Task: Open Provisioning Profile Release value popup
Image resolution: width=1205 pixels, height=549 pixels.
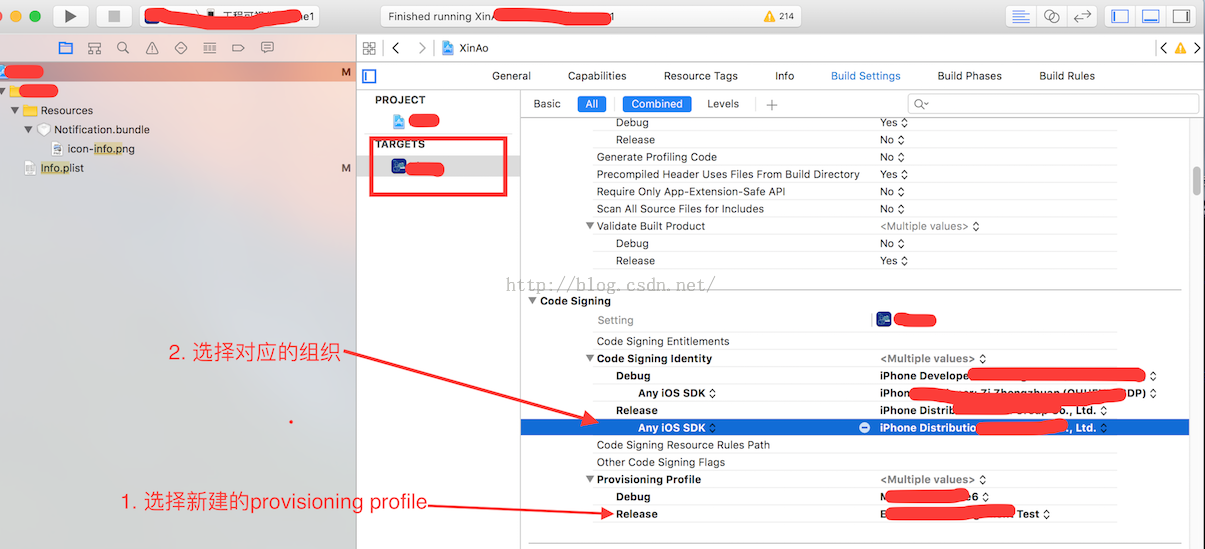Action: 965,514
